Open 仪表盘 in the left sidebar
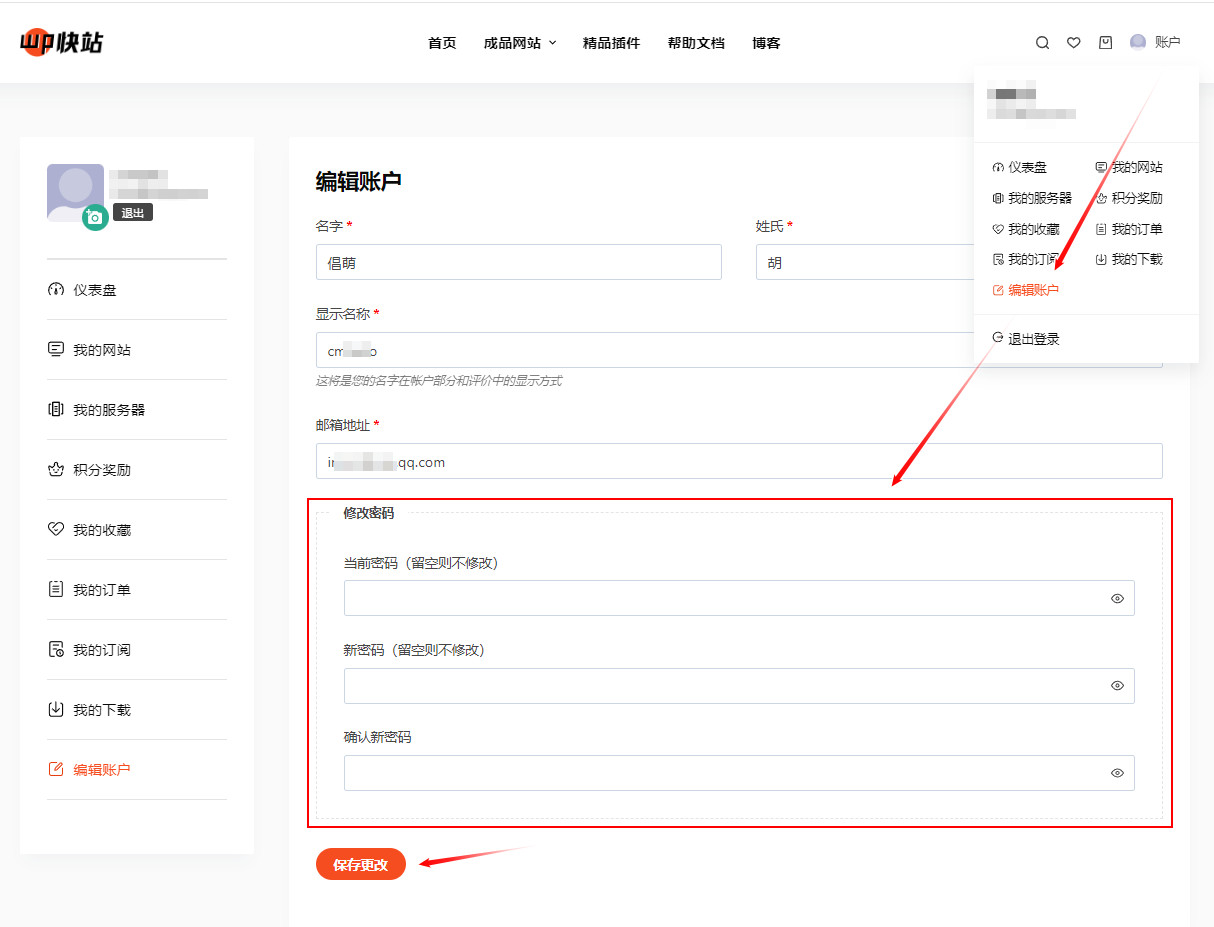1214x927 pixels. pyautogui.click(x=94, y=290)
